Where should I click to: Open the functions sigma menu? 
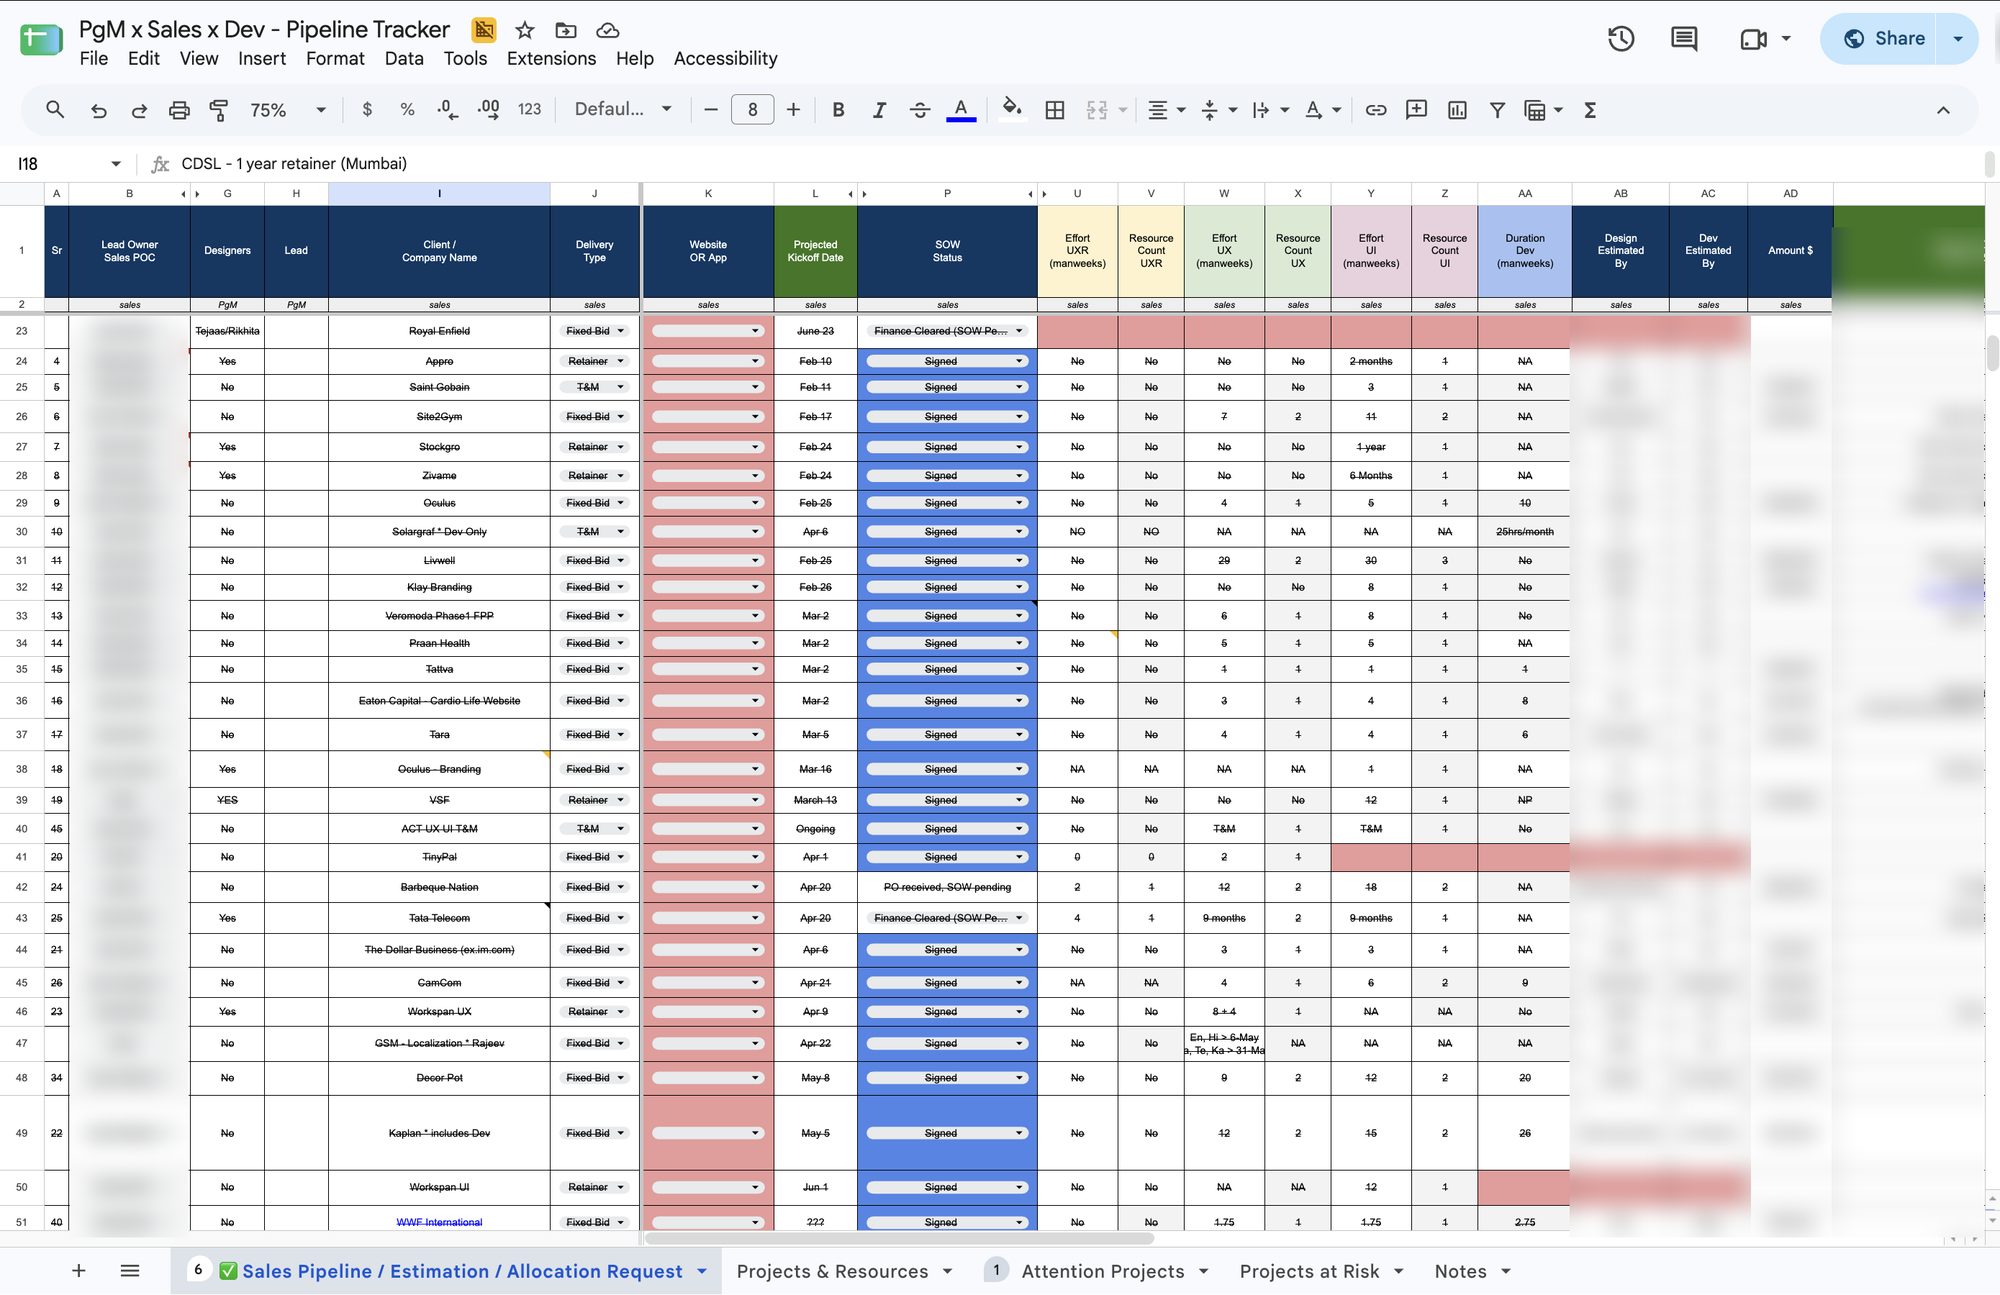1590,110
